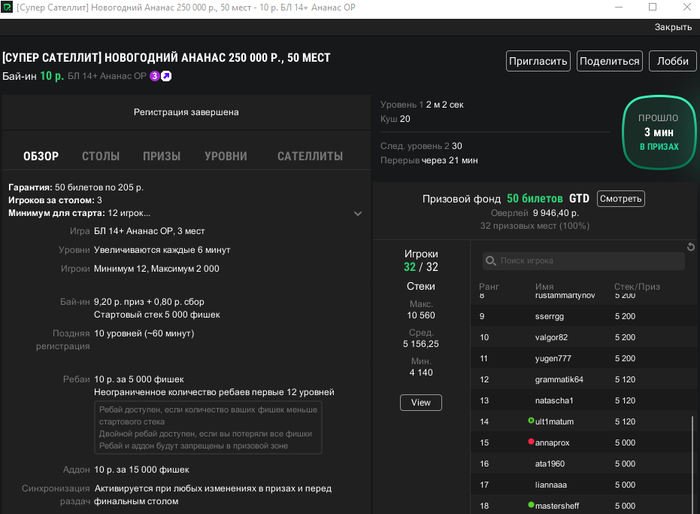Screen dimensions: 700x514
Task: Go to the УРОВНИ tab
Action: point(226,156)
